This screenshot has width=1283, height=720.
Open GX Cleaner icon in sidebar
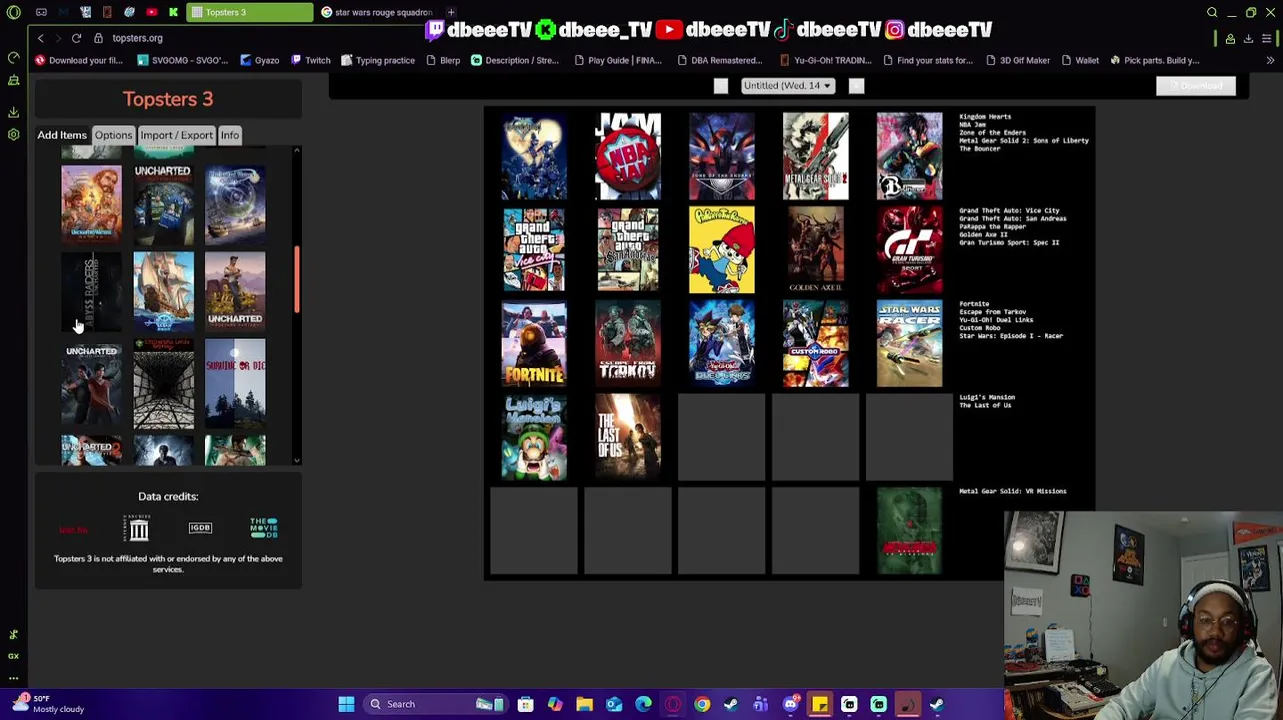click(x=13, y=80)
